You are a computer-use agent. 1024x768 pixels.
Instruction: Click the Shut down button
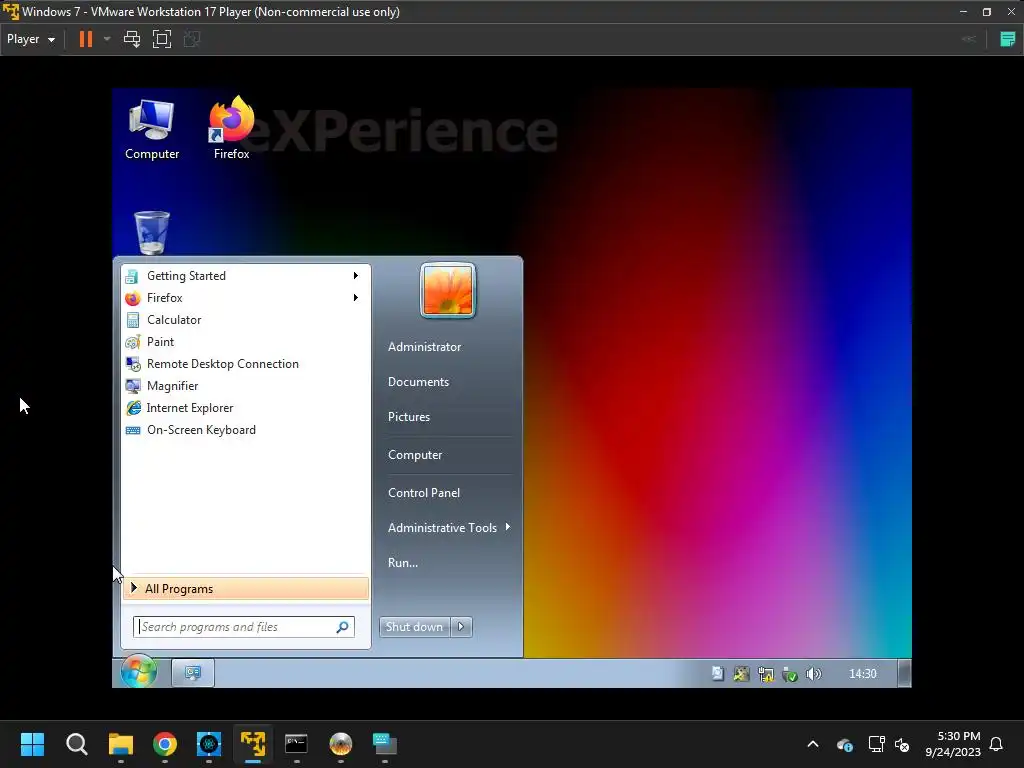(x=414, y=627)
